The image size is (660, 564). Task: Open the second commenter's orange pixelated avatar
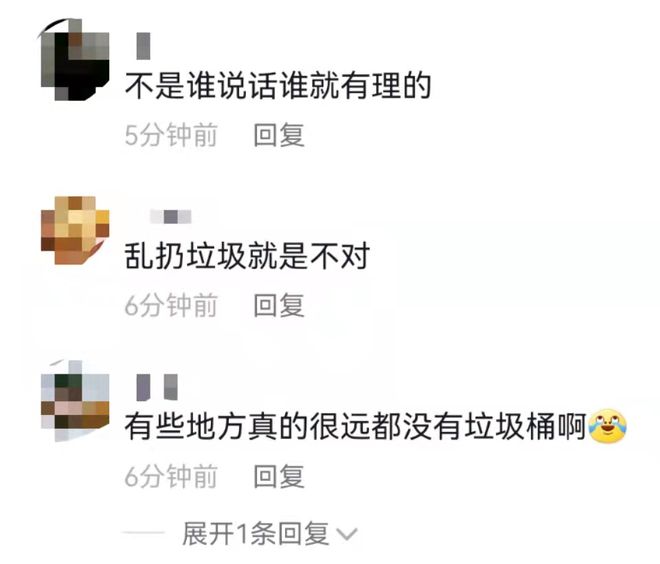pyautogui.click(x=75, y=230)
